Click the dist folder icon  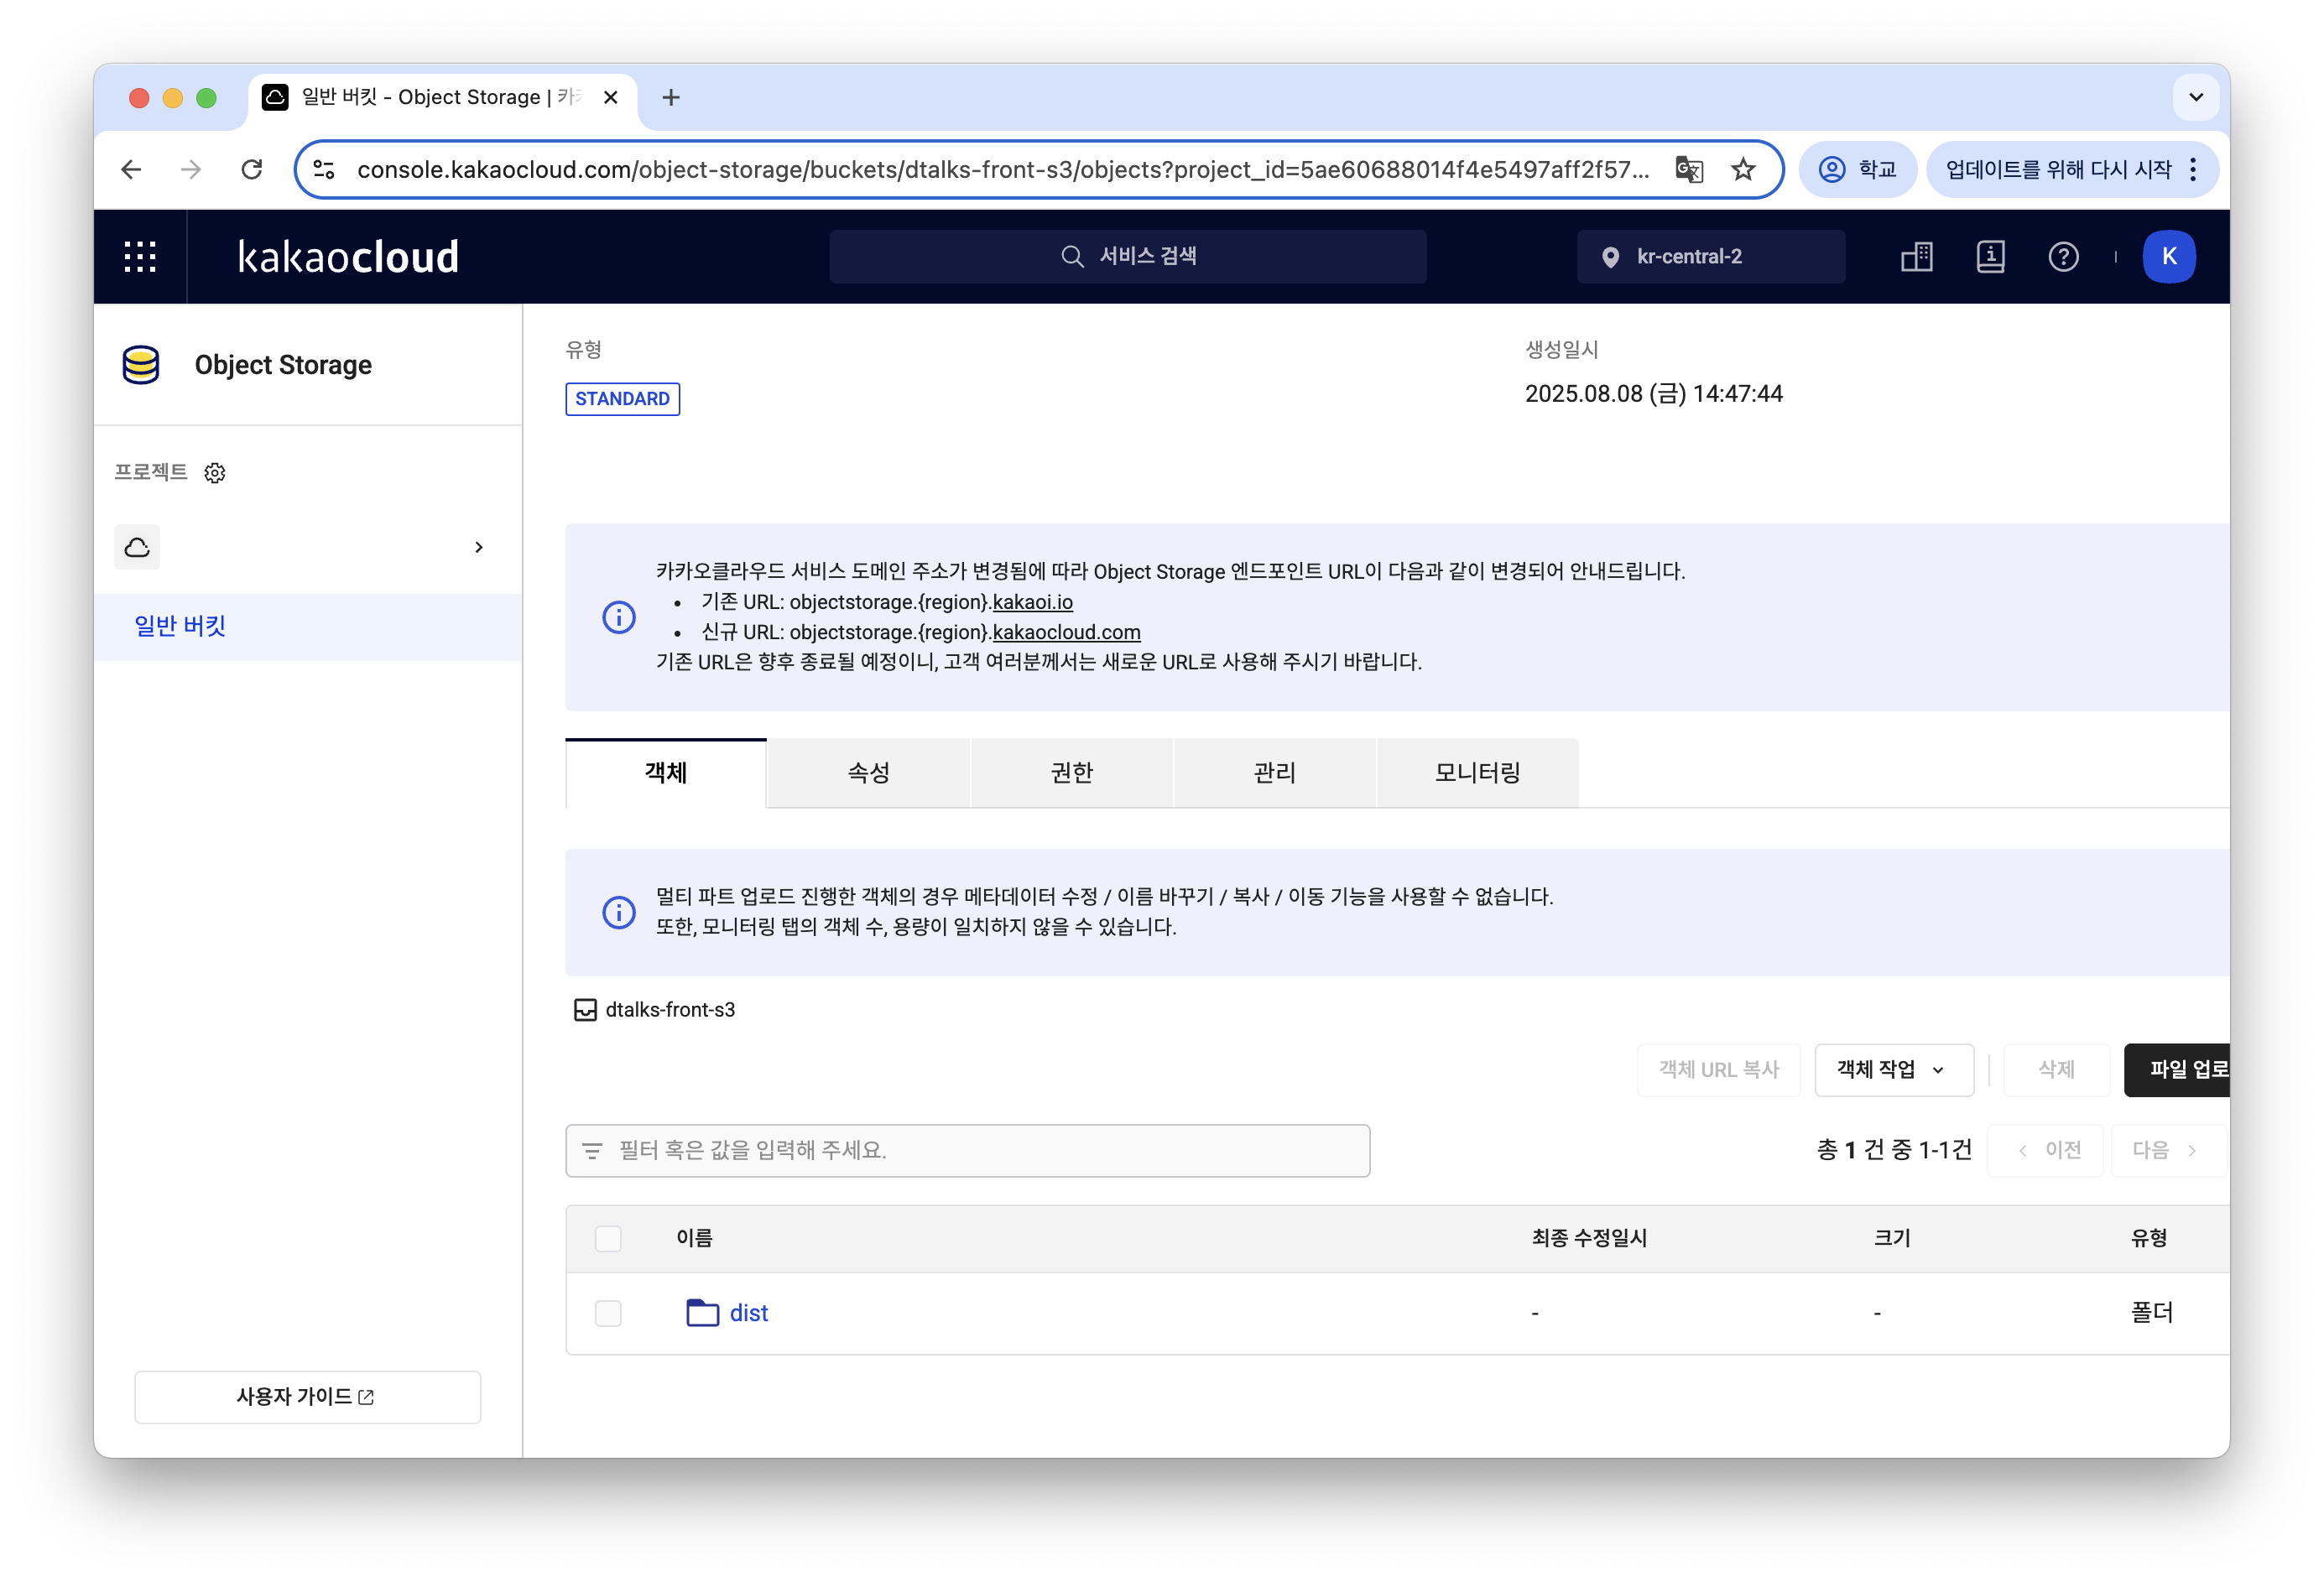click(x=703, y=1313)
